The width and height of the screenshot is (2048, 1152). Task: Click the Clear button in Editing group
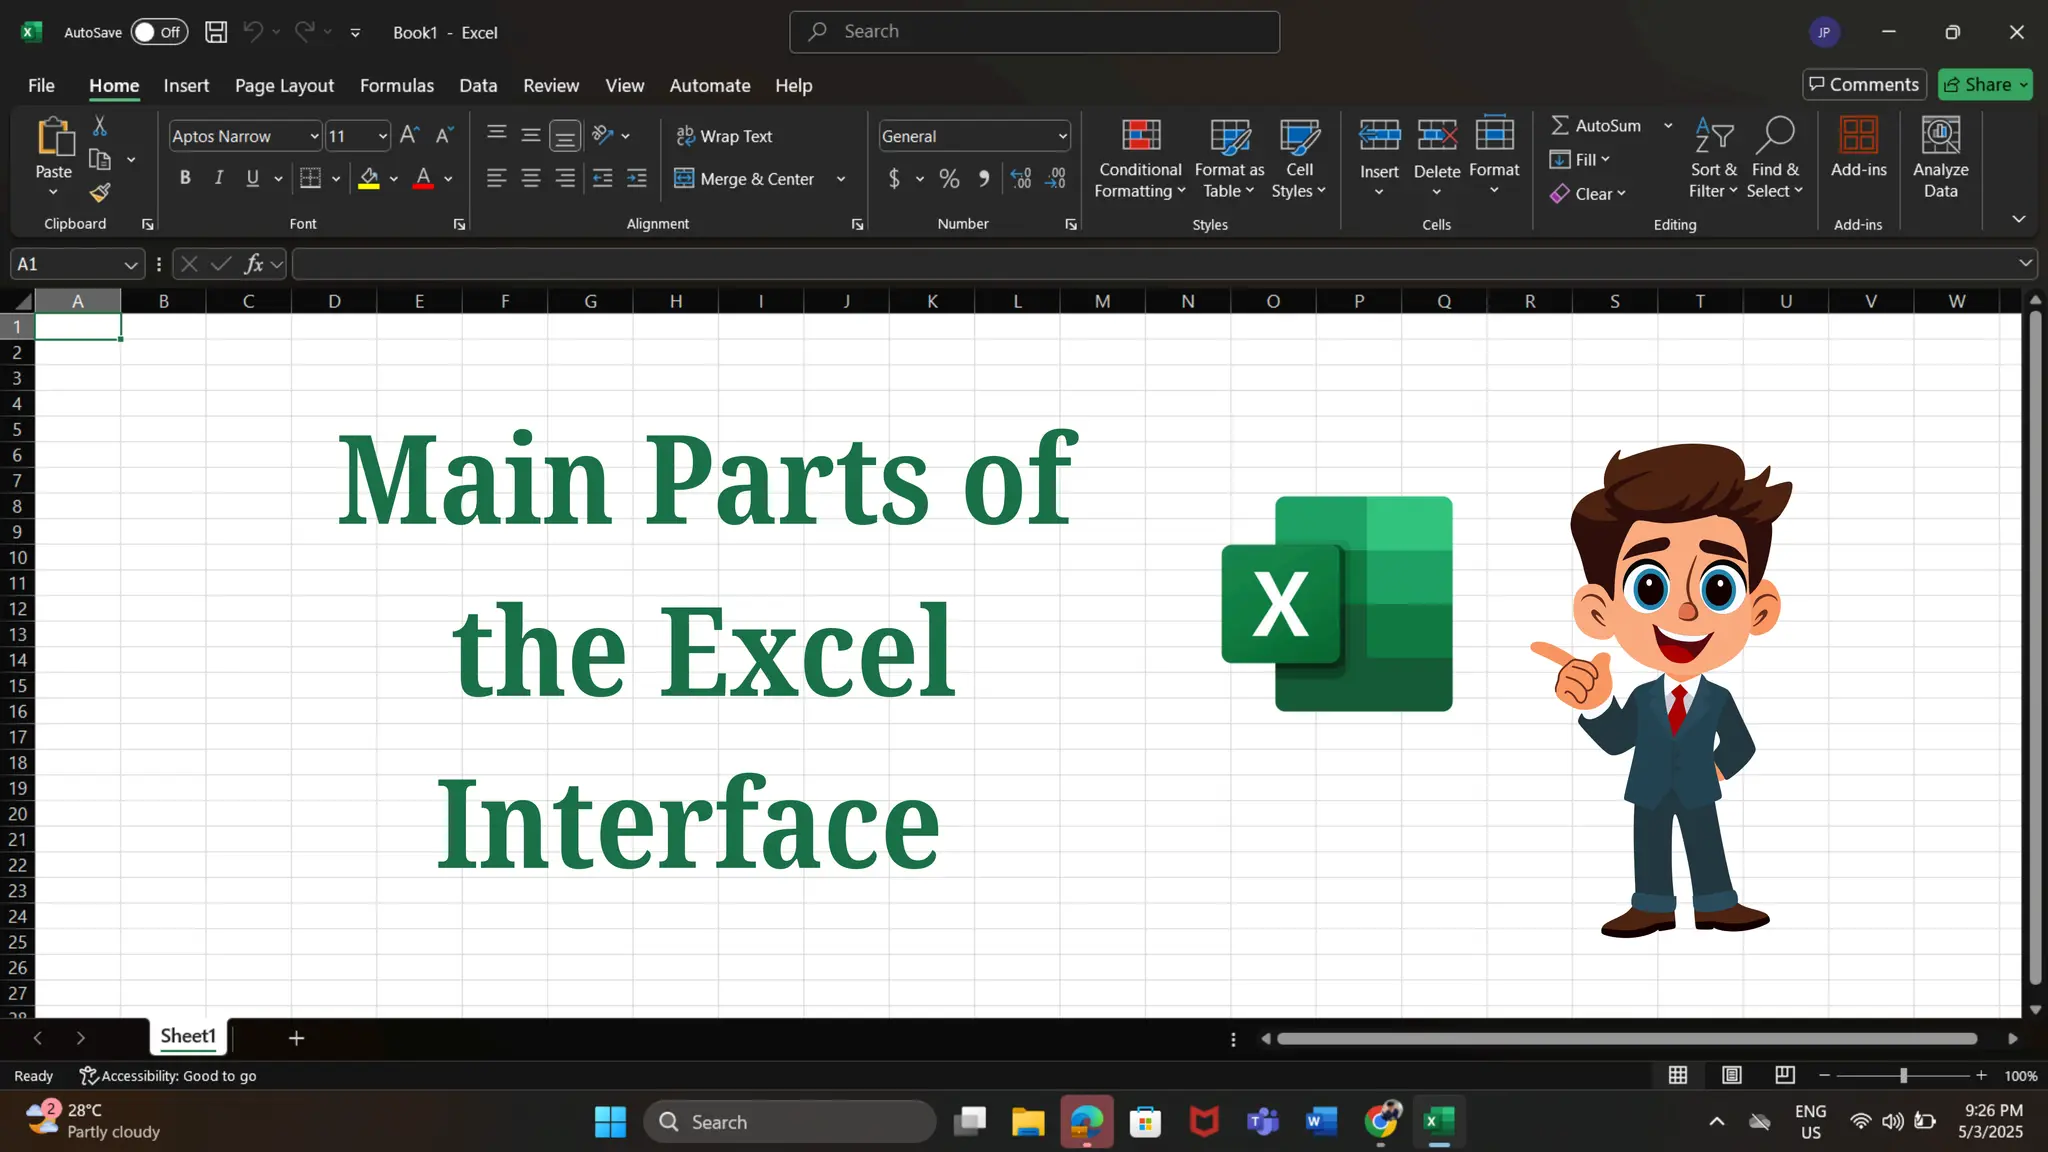tap(1588, 194)
